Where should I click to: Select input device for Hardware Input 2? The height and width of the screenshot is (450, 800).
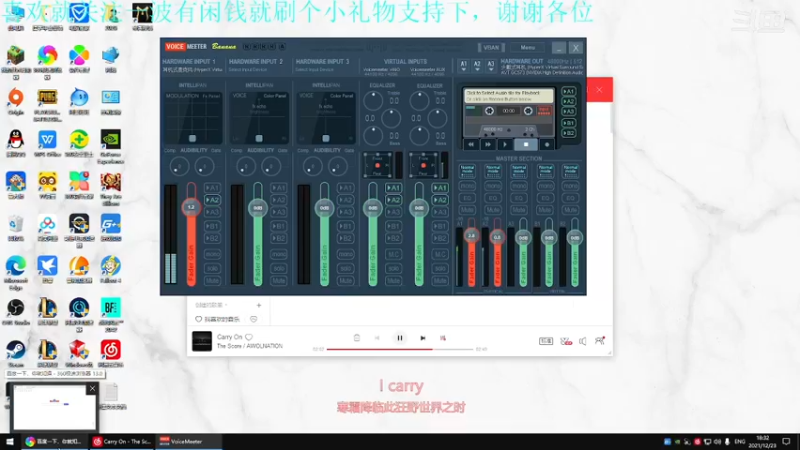coord(248,70)
